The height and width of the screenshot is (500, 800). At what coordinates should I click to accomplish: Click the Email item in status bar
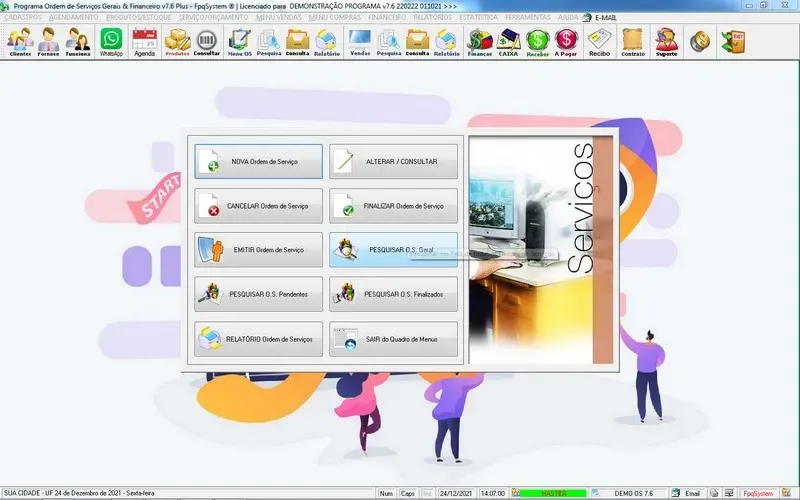pos(692,494)
